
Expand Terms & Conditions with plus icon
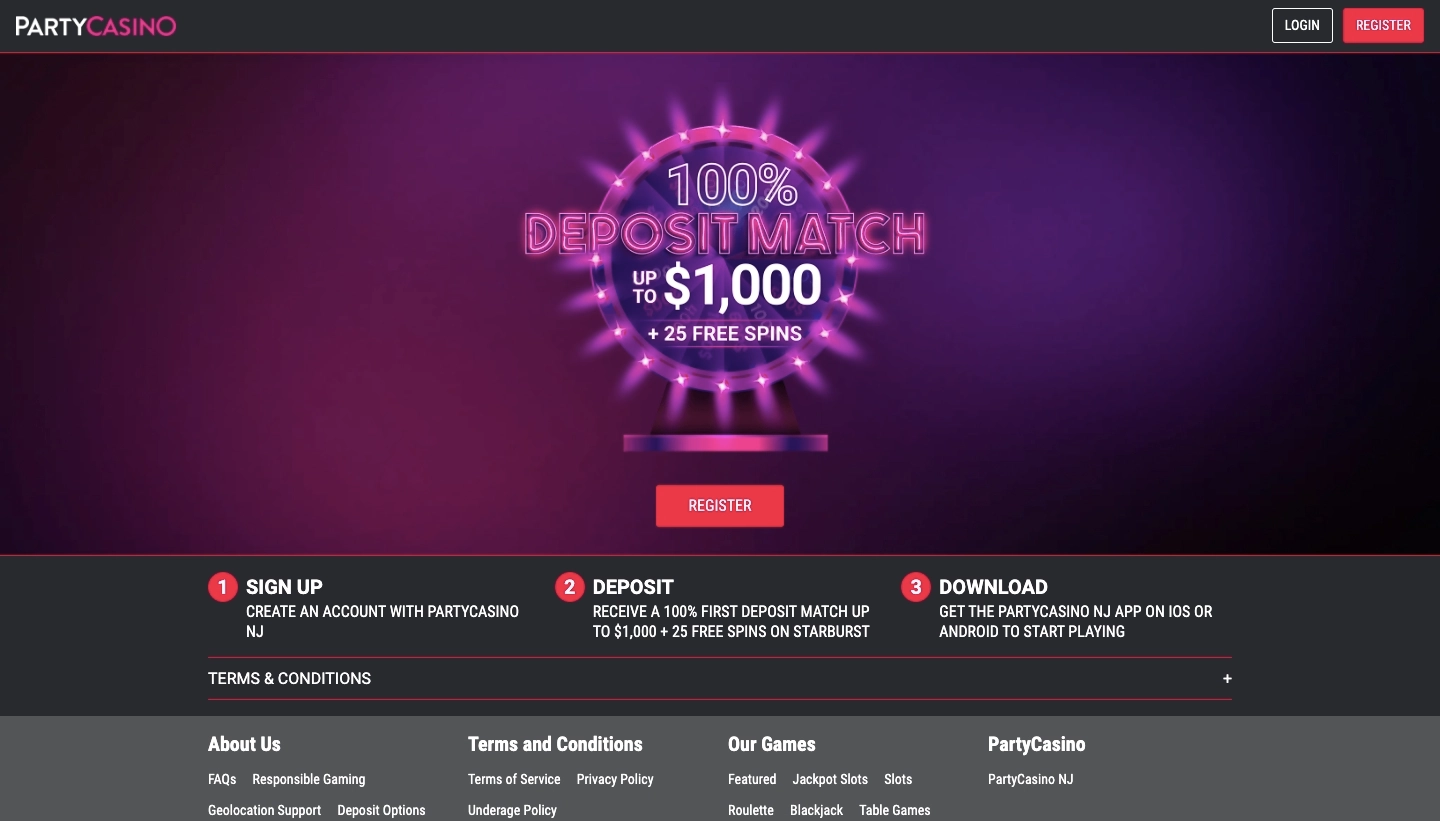(x=1227, y=678)
